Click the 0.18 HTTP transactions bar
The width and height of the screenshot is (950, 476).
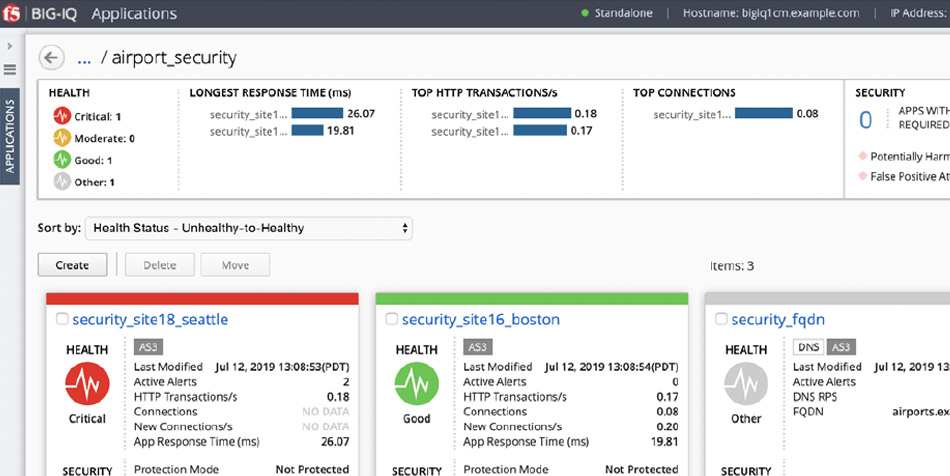pos(542,113)
